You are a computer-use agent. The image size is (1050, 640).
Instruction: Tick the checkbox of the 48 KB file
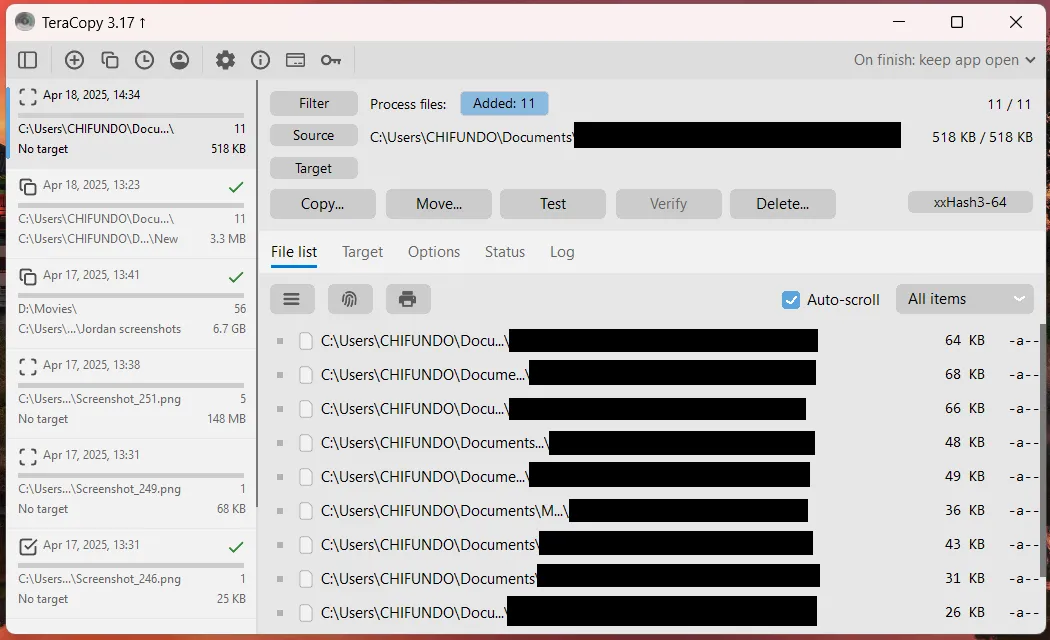click(305, 443)
